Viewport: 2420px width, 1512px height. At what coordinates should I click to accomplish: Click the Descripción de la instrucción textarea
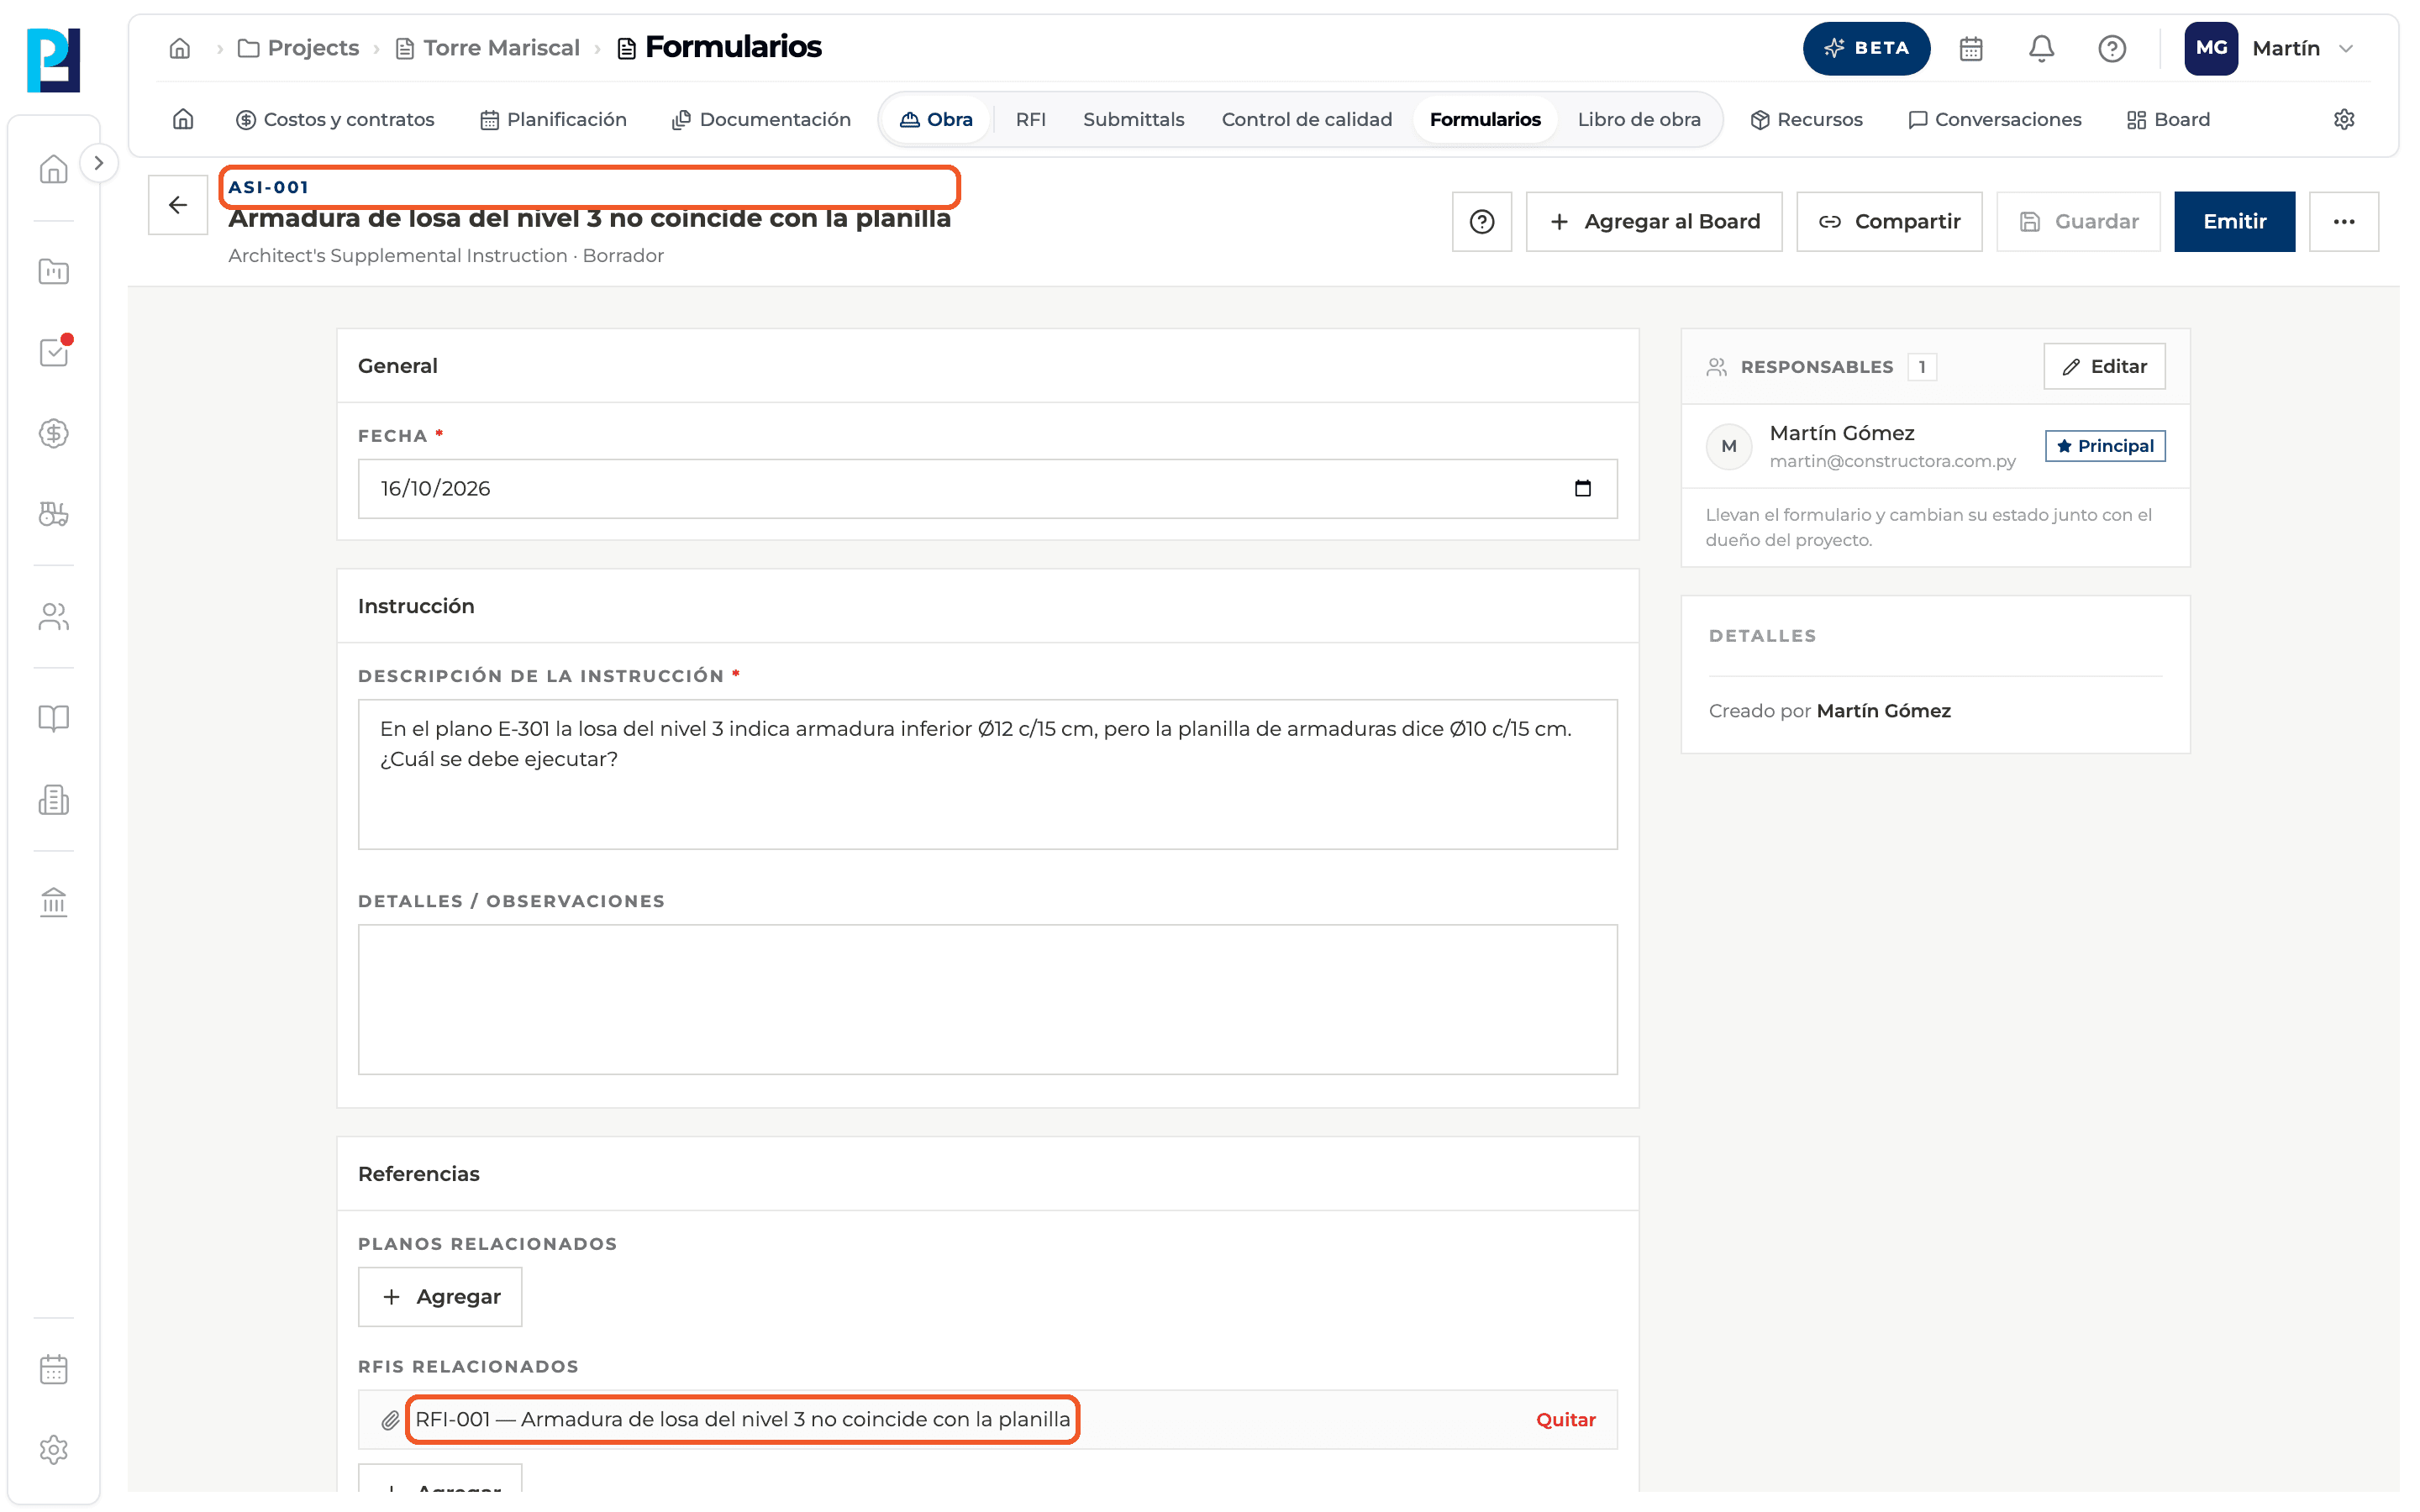tap(987, 774)
